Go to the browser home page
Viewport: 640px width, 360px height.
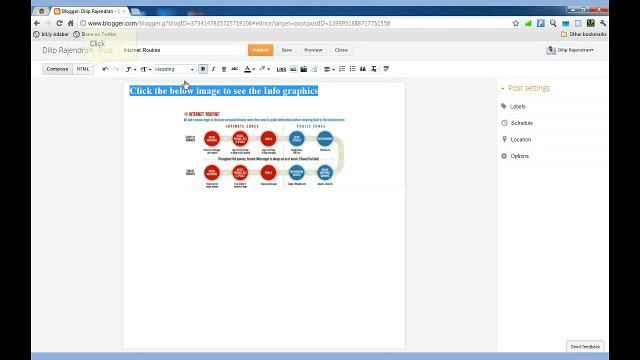[x=70, y=23]
